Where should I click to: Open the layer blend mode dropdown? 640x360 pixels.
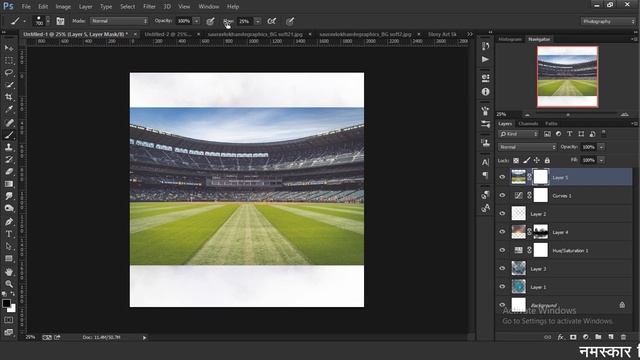pos(527,147)
